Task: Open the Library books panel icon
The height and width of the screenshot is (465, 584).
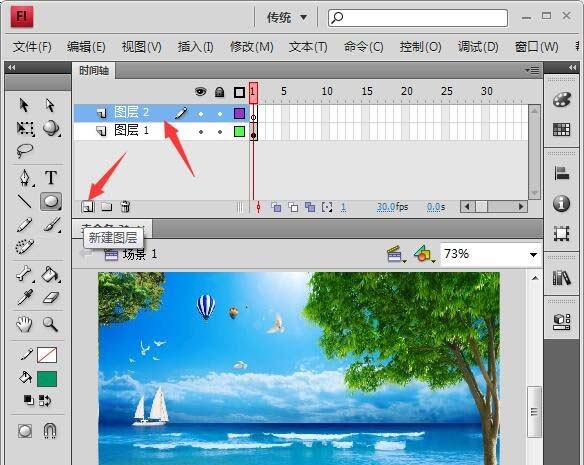Action: [x=562, y=278]
